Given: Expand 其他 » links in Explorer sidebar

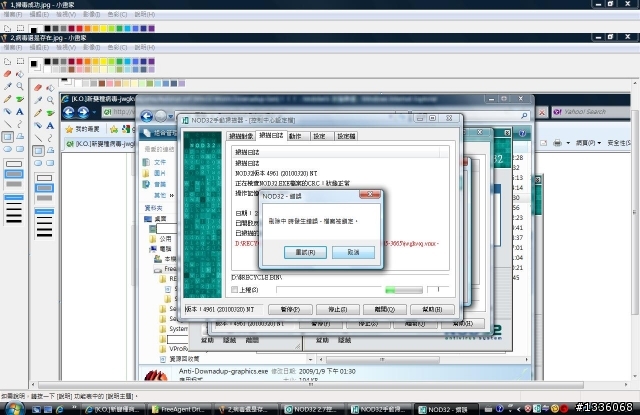Looking at the screenshot, I should point(164,195).
